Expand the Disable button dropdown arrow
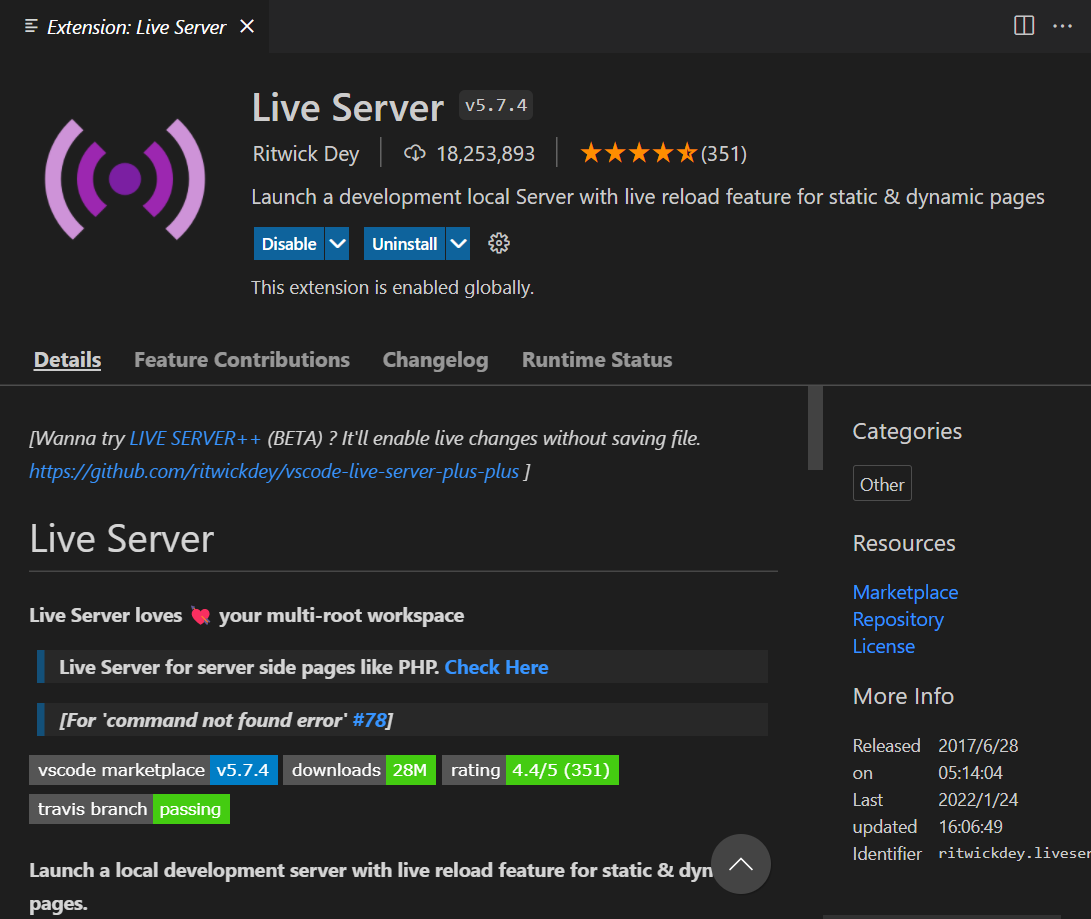 tap(337, 243)
